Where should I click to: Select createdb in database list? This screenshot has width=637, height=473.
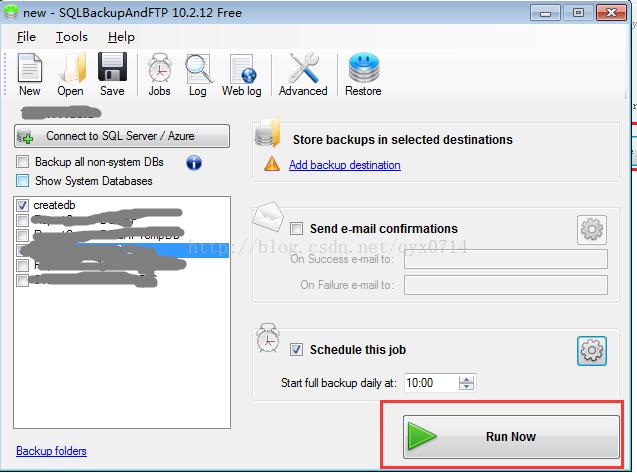click(54, 205)
